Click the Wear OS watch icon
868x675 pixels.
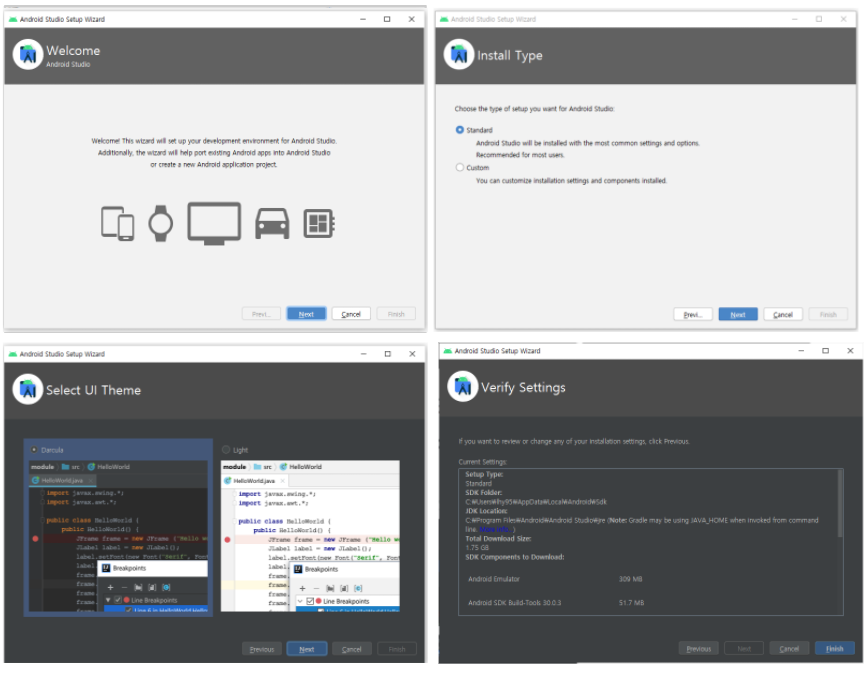[x=161, y=223]
